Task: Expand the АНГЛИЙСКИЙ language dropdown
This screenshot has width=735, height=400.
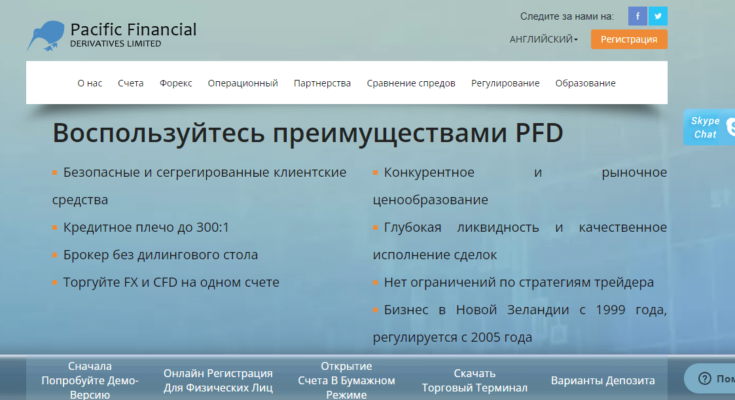Action: tap(544, 39)
